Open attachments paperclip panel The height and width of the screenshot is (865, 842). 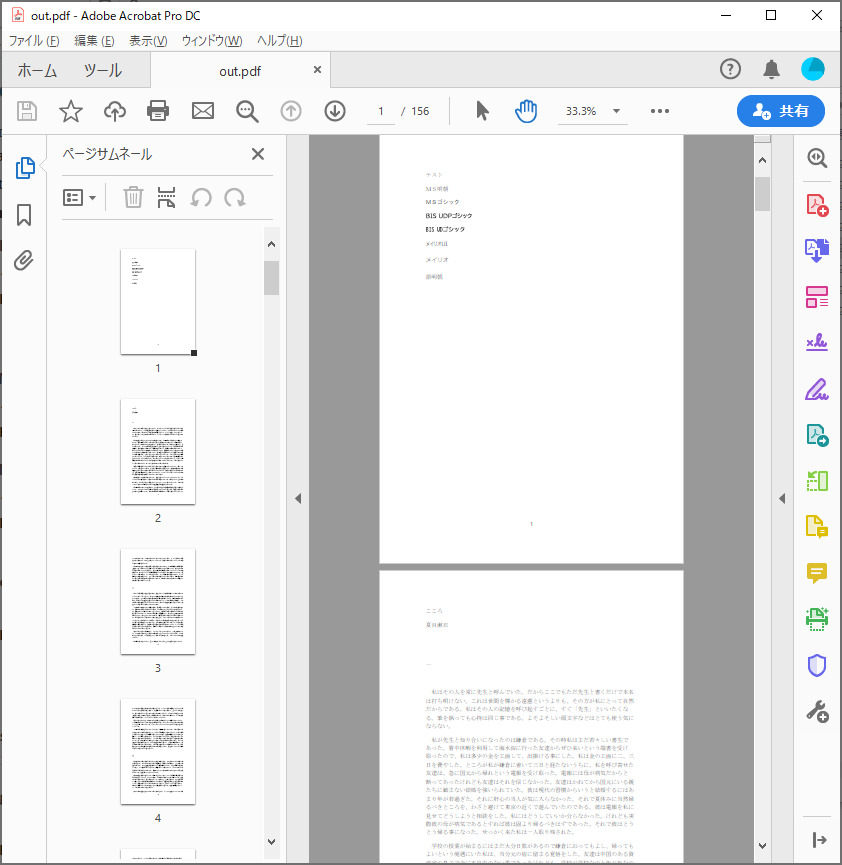pyautogui.click(x=24, y=260)
